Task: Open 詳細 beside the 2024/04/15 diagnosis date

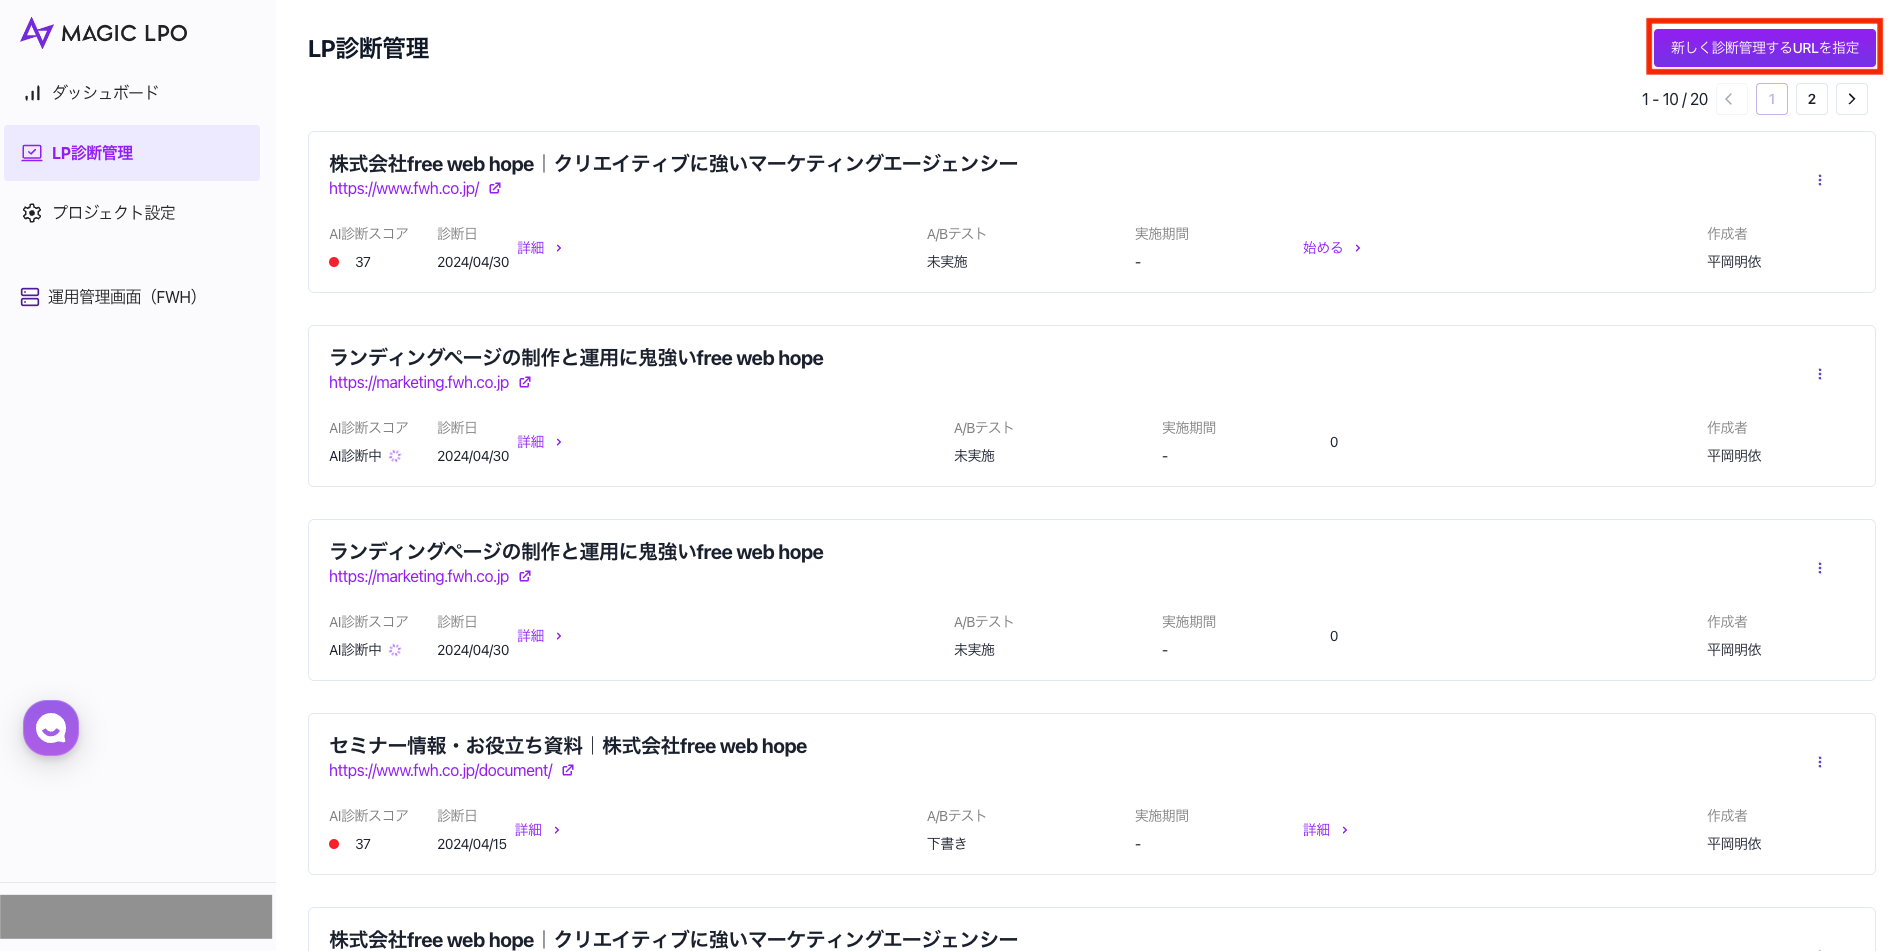Action: click(x=538, y=830)
